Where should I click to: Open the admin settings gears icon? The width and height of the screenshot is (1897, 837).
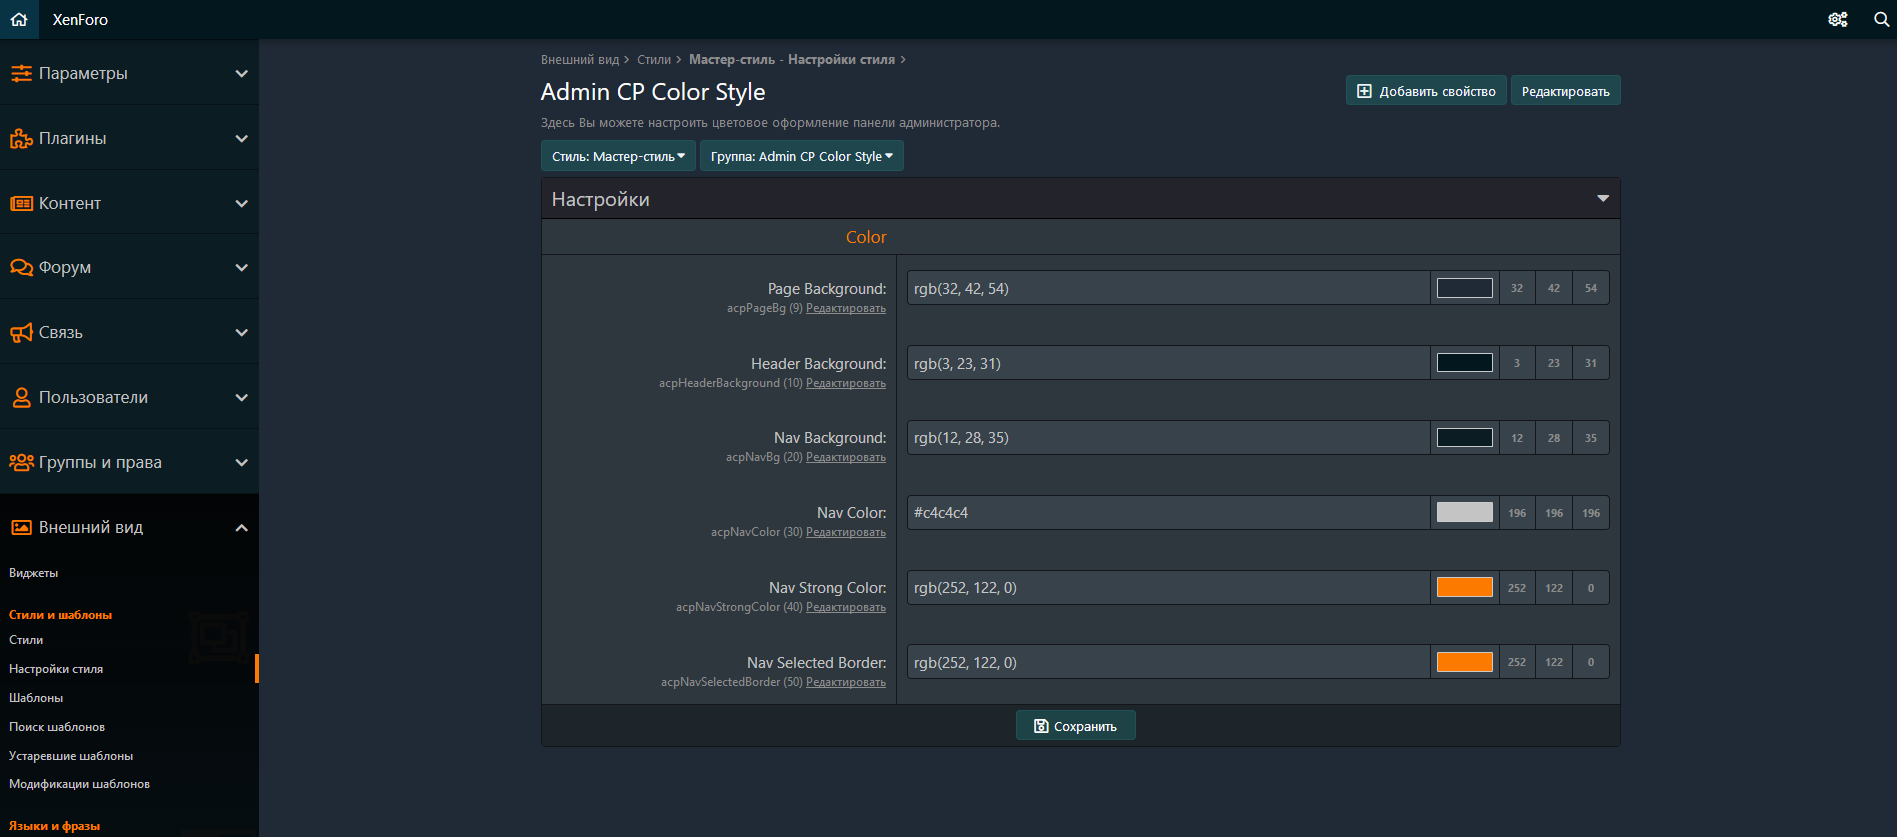pos(1837,19)
